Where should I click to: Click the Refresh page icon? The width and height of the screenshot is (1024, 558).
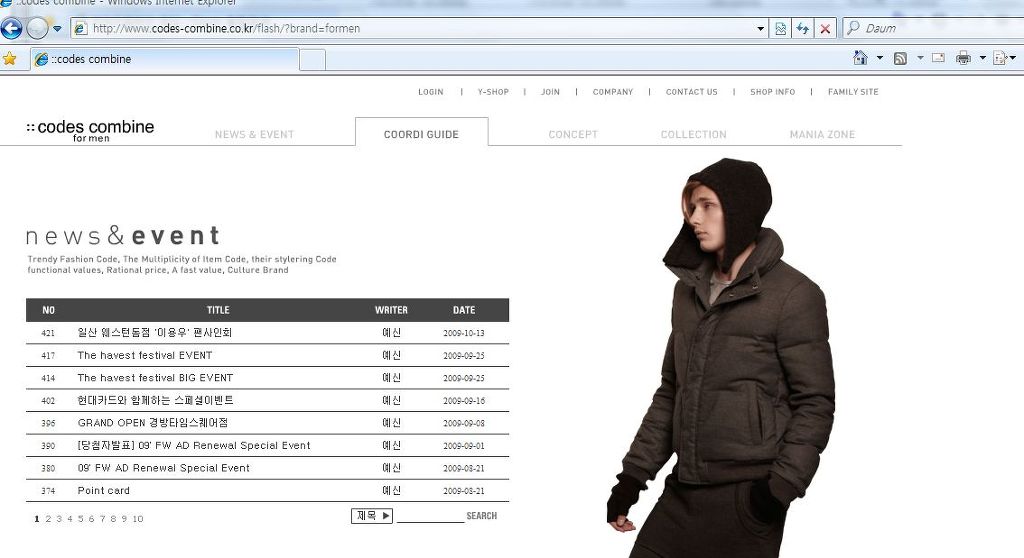click(x=803, y=29)
